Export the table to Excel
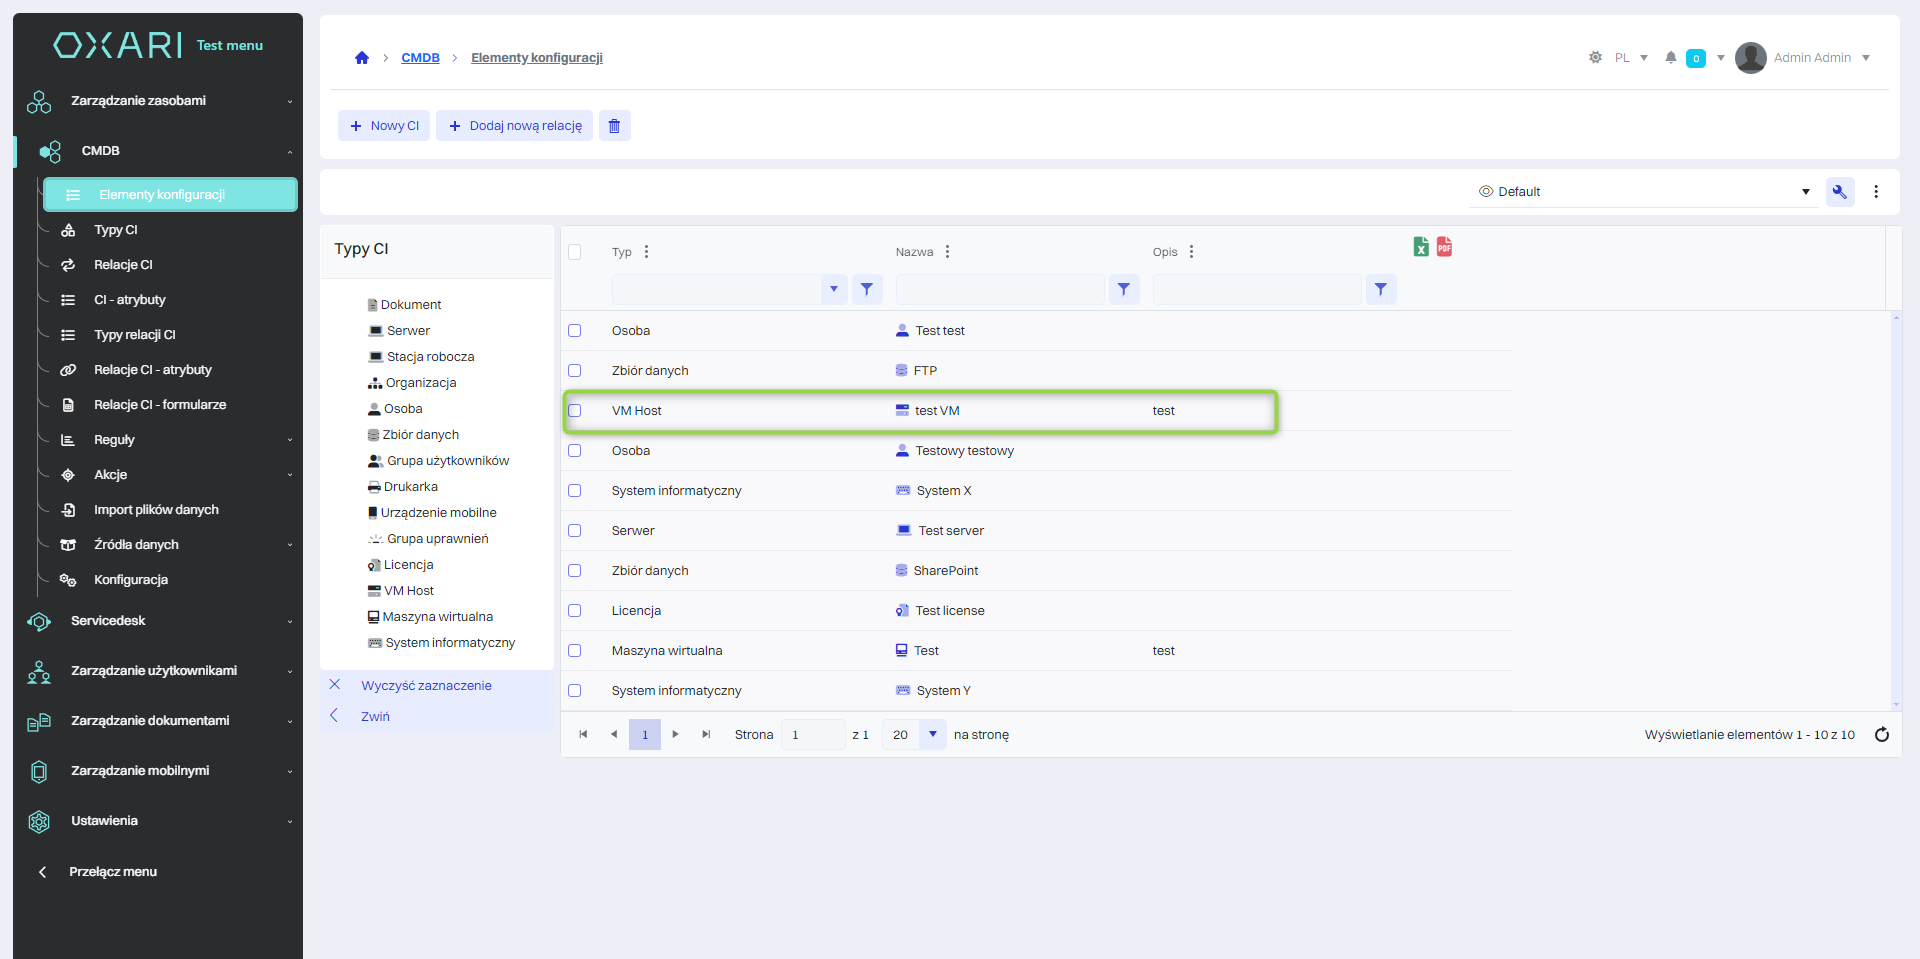Viewport: 1920px width, 959px height. (1420, 247)
